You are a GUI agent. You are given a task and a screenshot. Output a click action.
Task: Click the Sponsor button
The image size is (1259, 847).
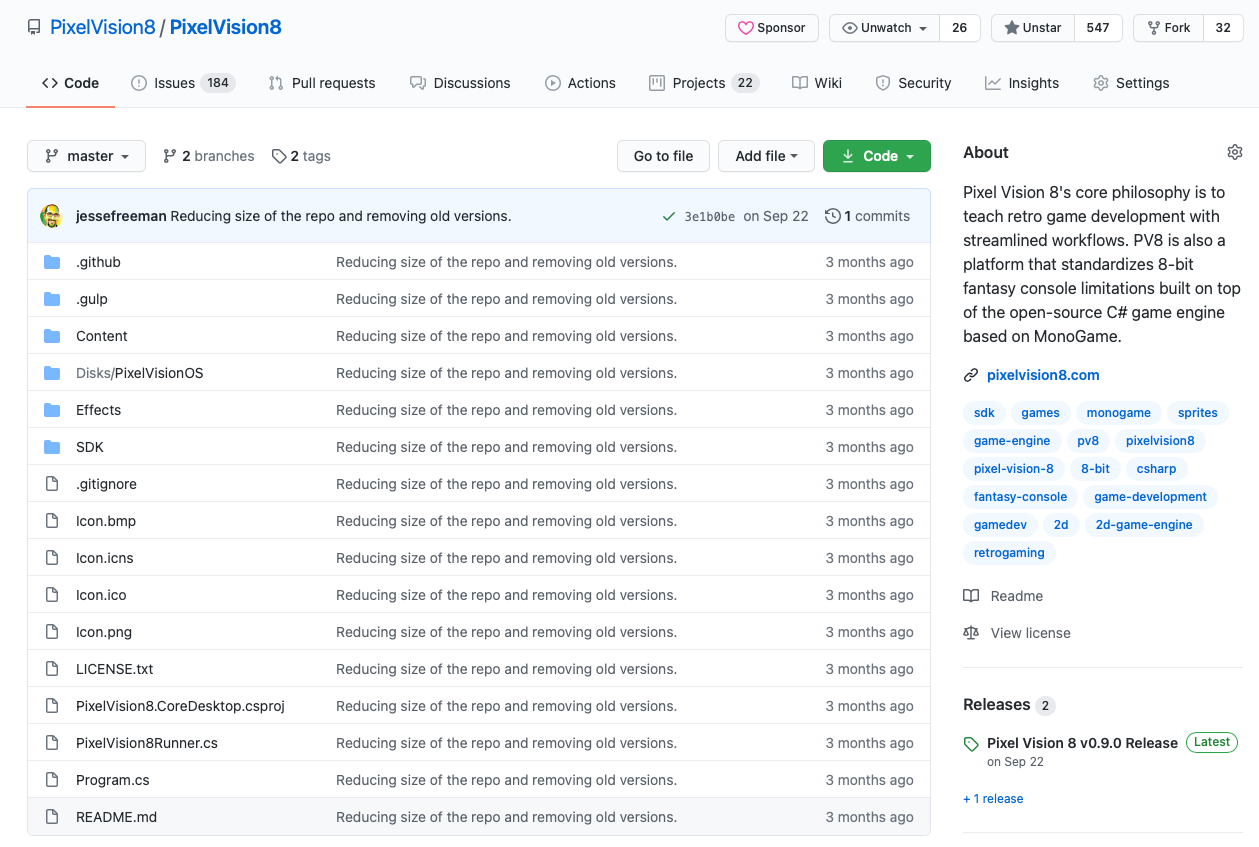click(771, 27)
